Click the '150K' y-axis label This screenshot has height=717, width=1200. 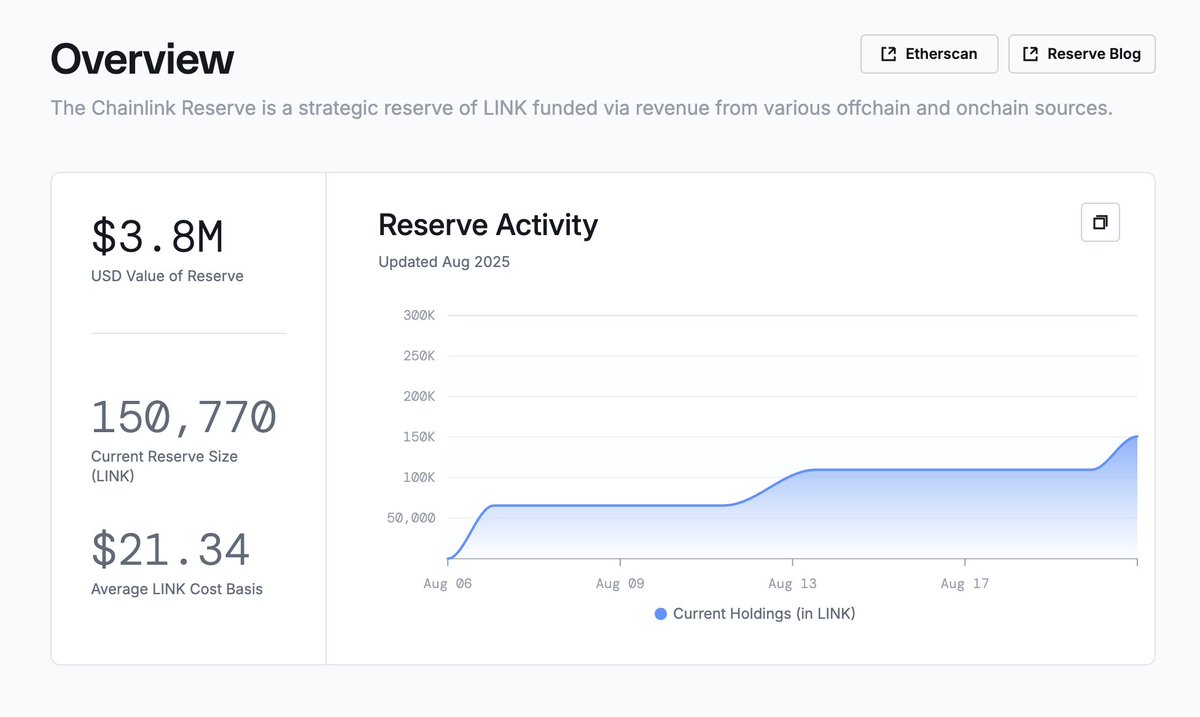419,437
